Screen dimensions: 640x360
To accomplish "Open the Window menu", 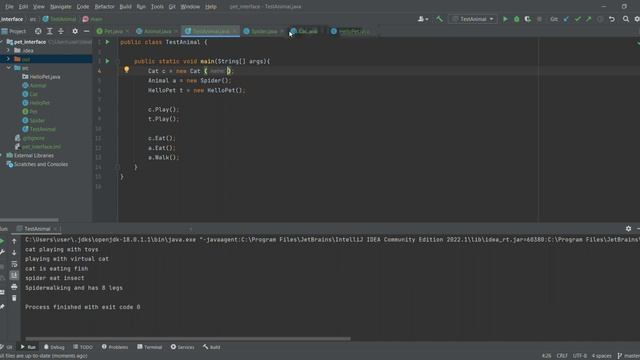I will [190, 7].
